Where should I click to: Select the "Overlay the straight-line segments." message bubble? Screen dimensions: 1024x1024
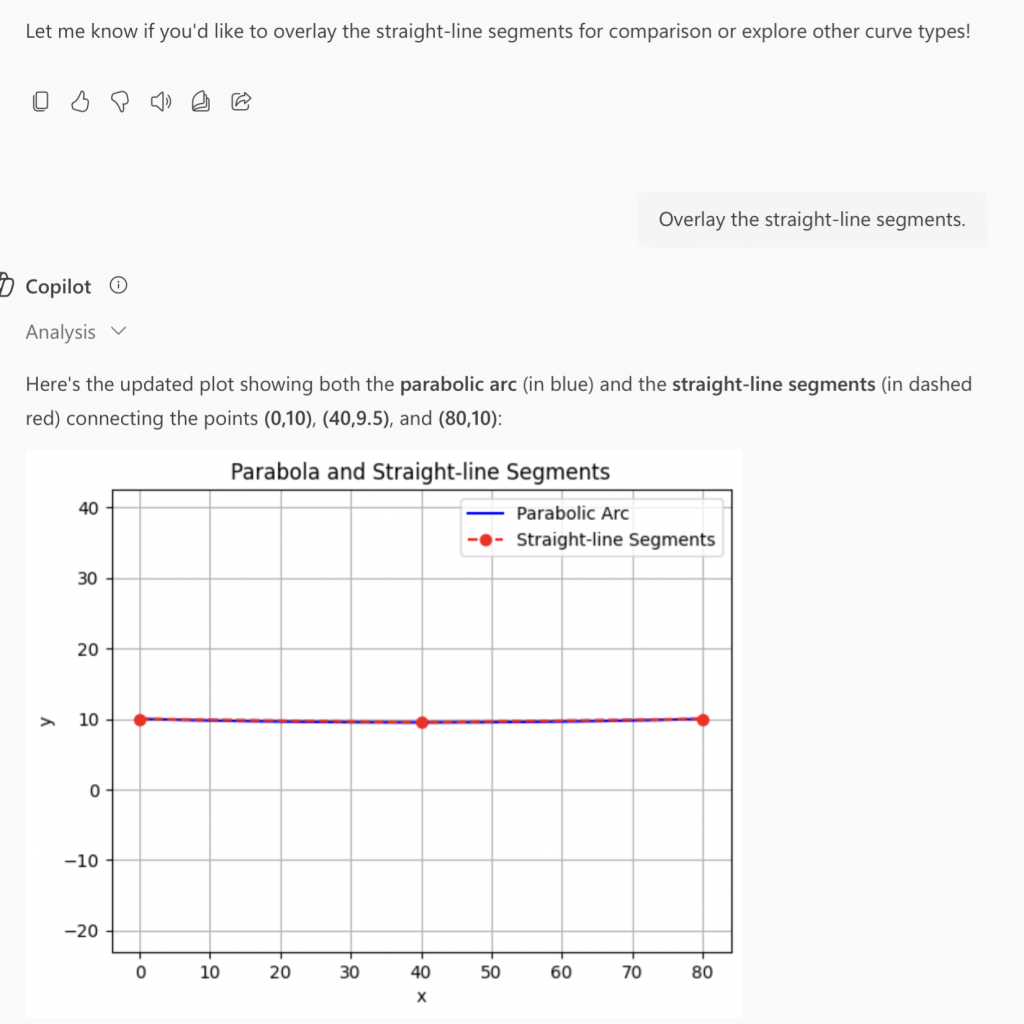(x=811, y=220)
